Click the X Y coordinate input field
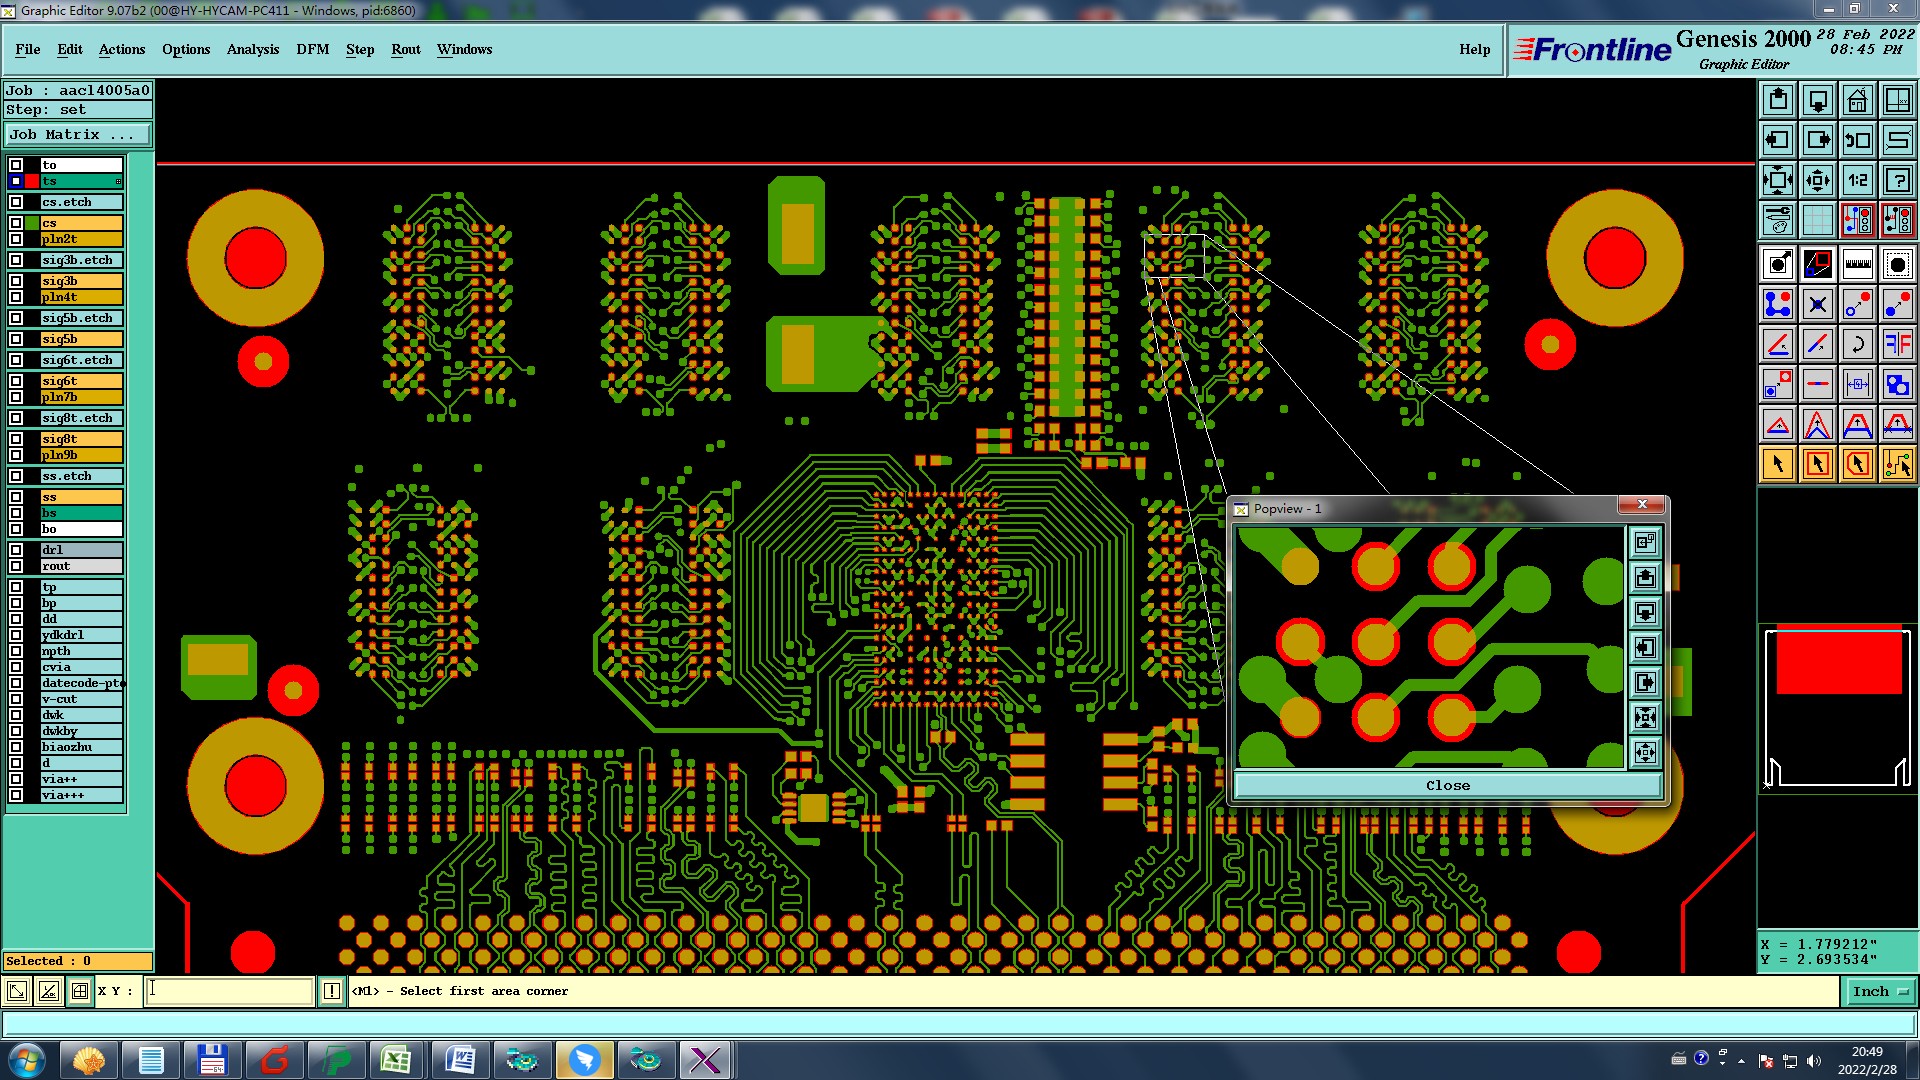This screenshot has height=1080, width=1920. point(230,991)
